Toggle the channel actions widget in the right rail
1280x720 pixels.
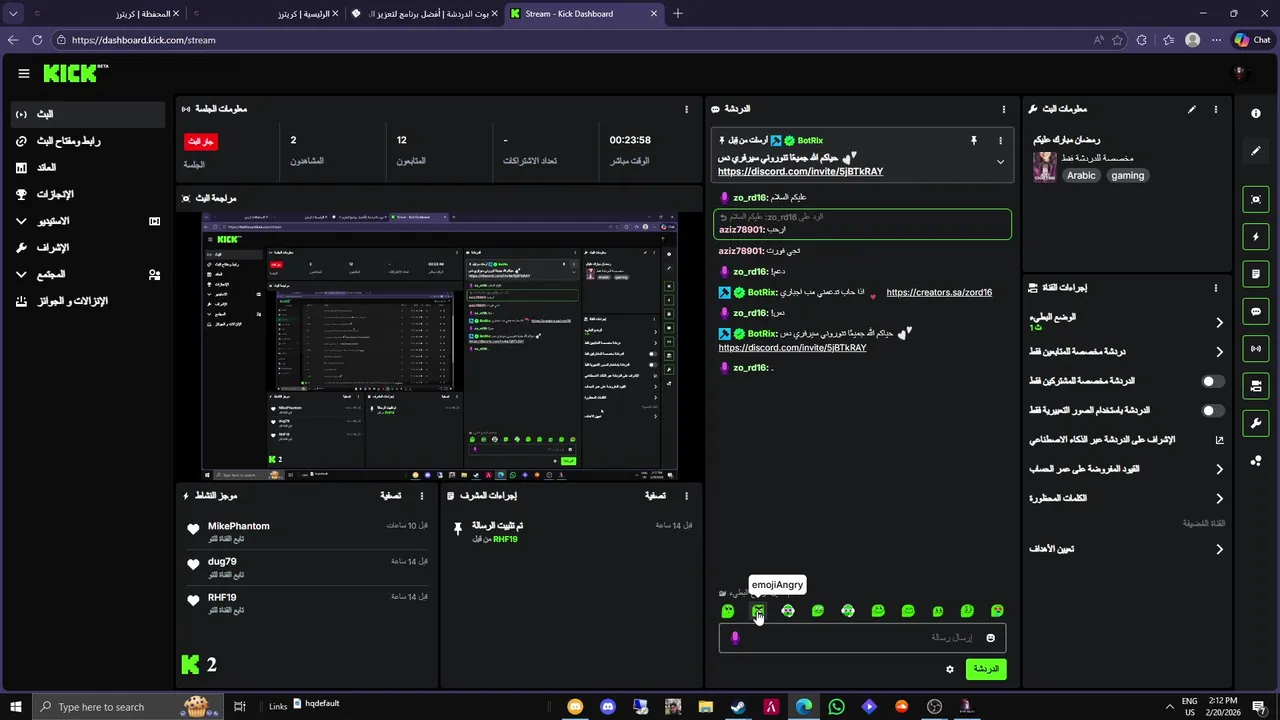coord(1256,386)
